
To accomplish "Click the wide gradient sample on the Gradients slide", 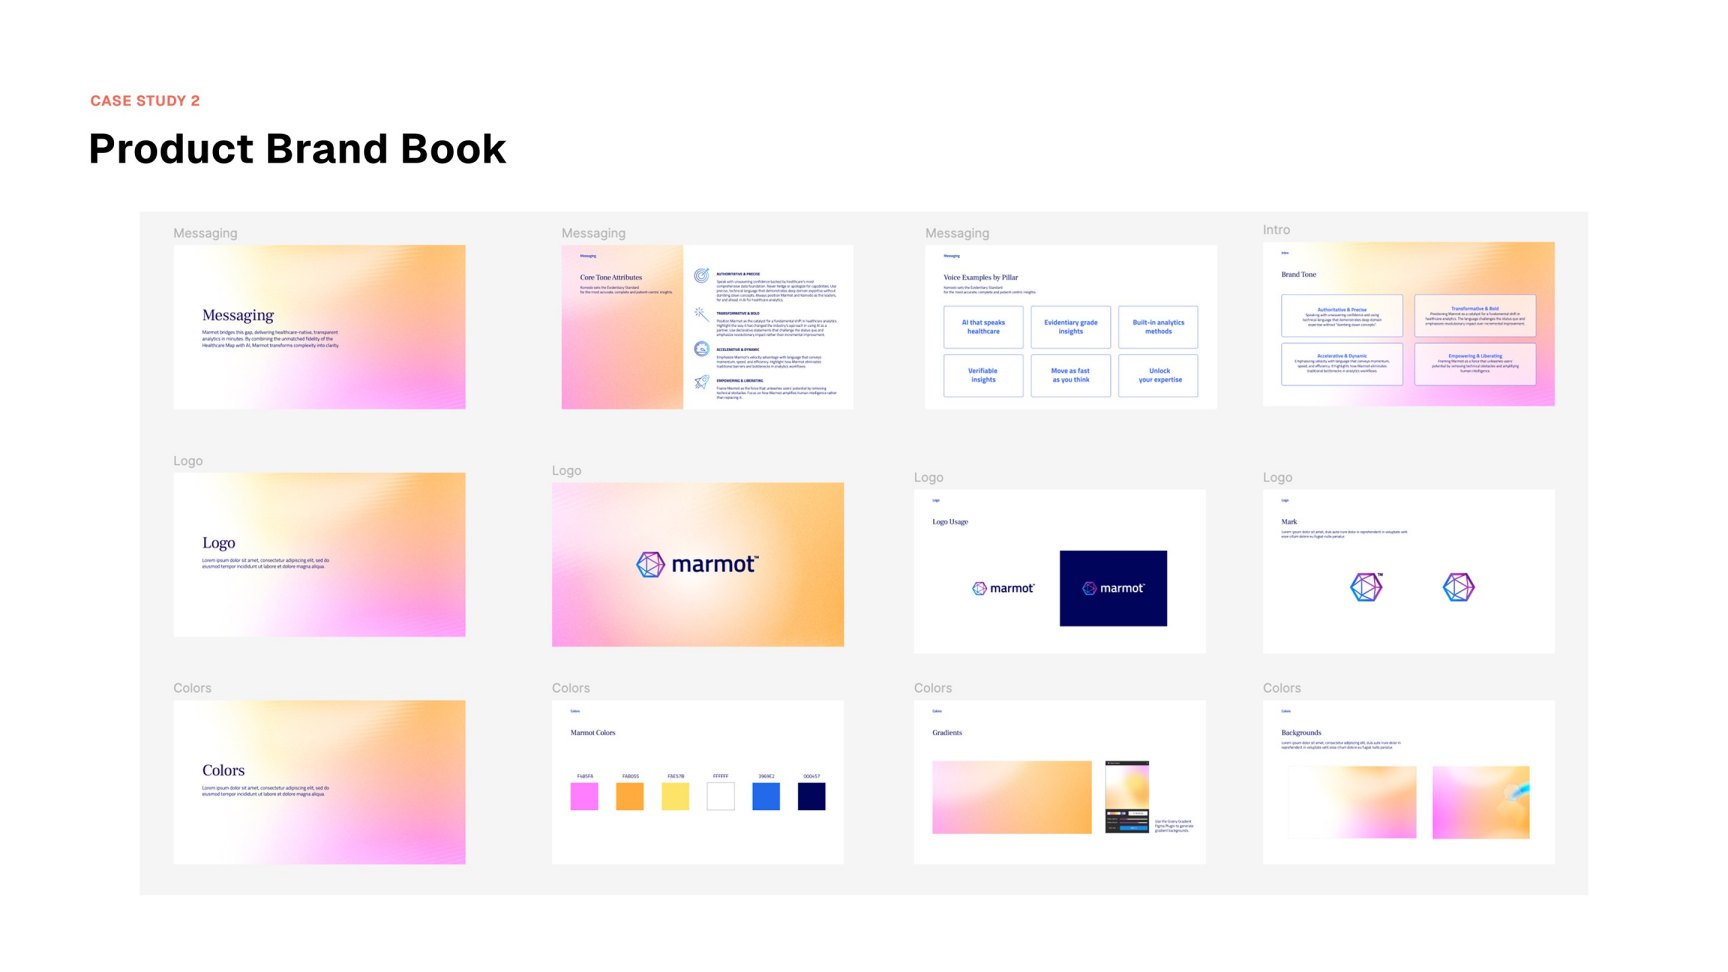I will click(1012, 797).
